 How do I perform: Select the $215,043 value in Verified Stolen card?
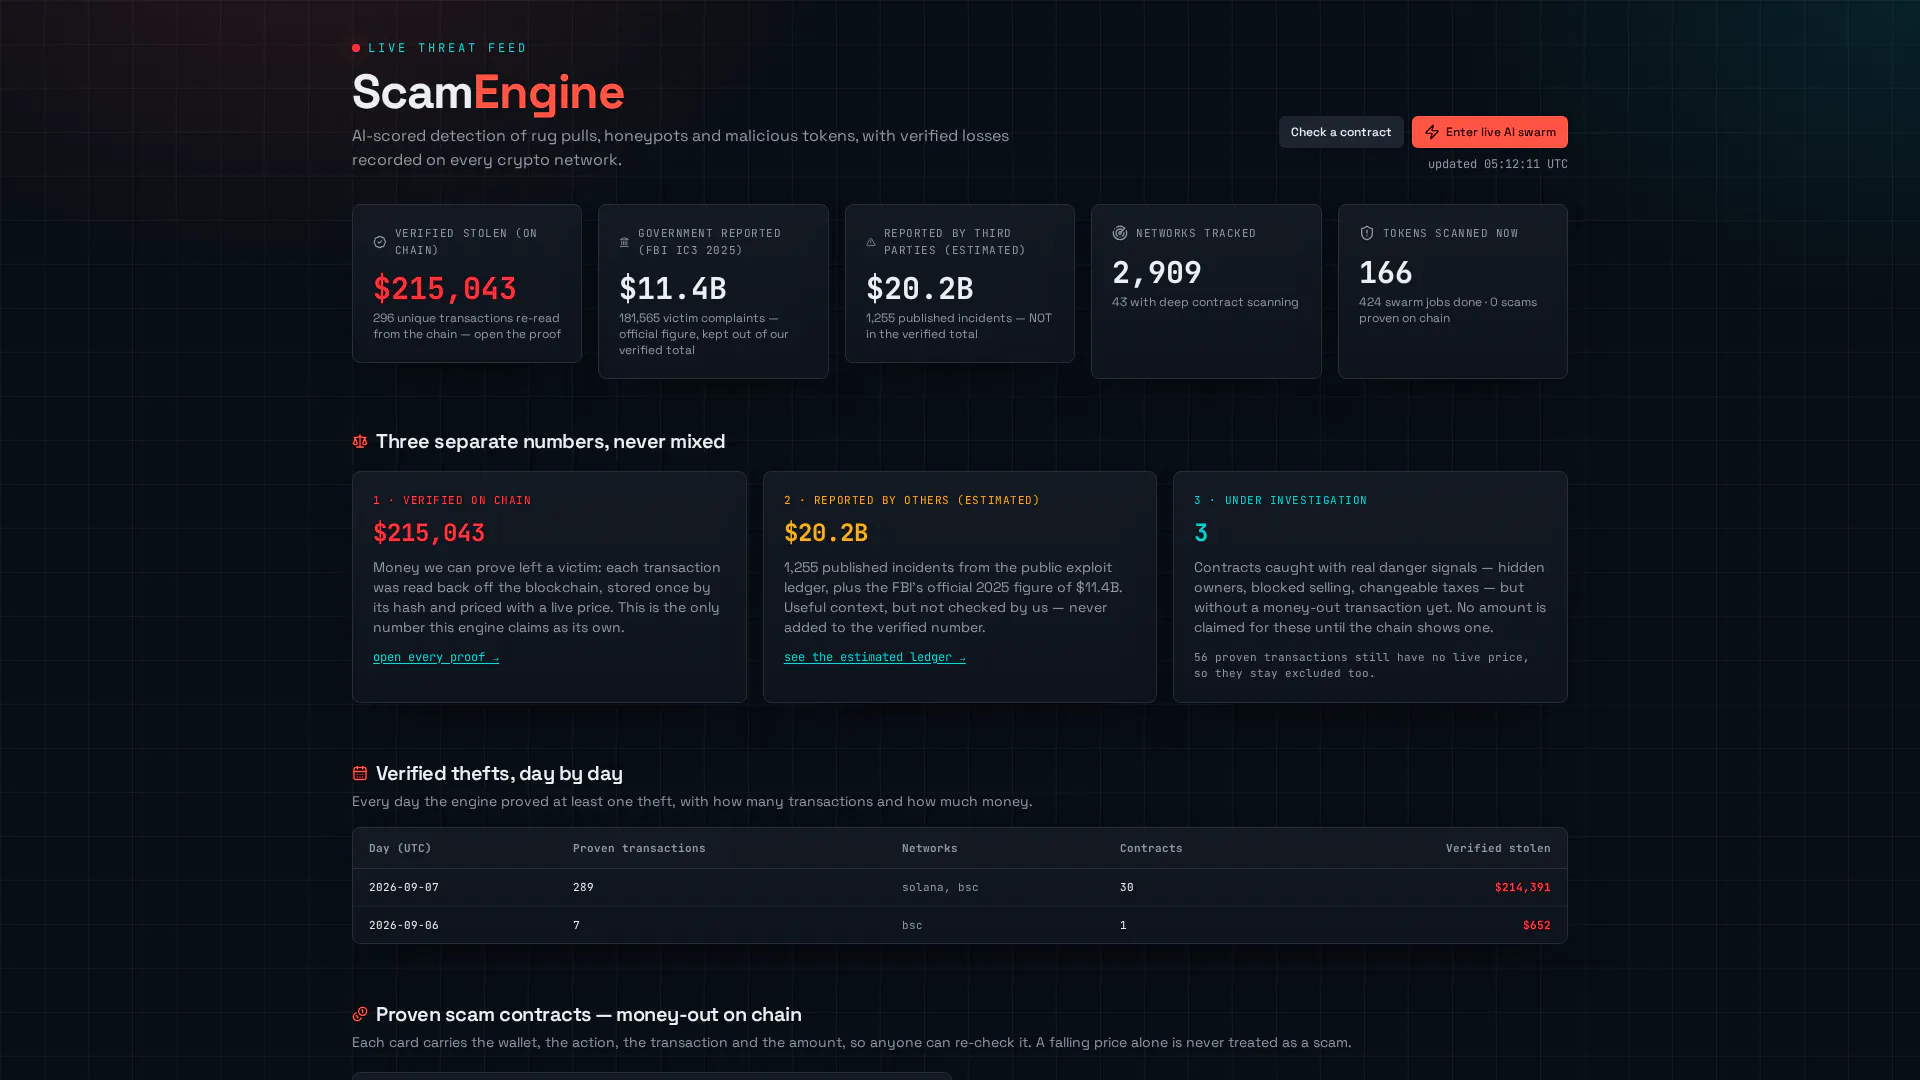[445, 288]
